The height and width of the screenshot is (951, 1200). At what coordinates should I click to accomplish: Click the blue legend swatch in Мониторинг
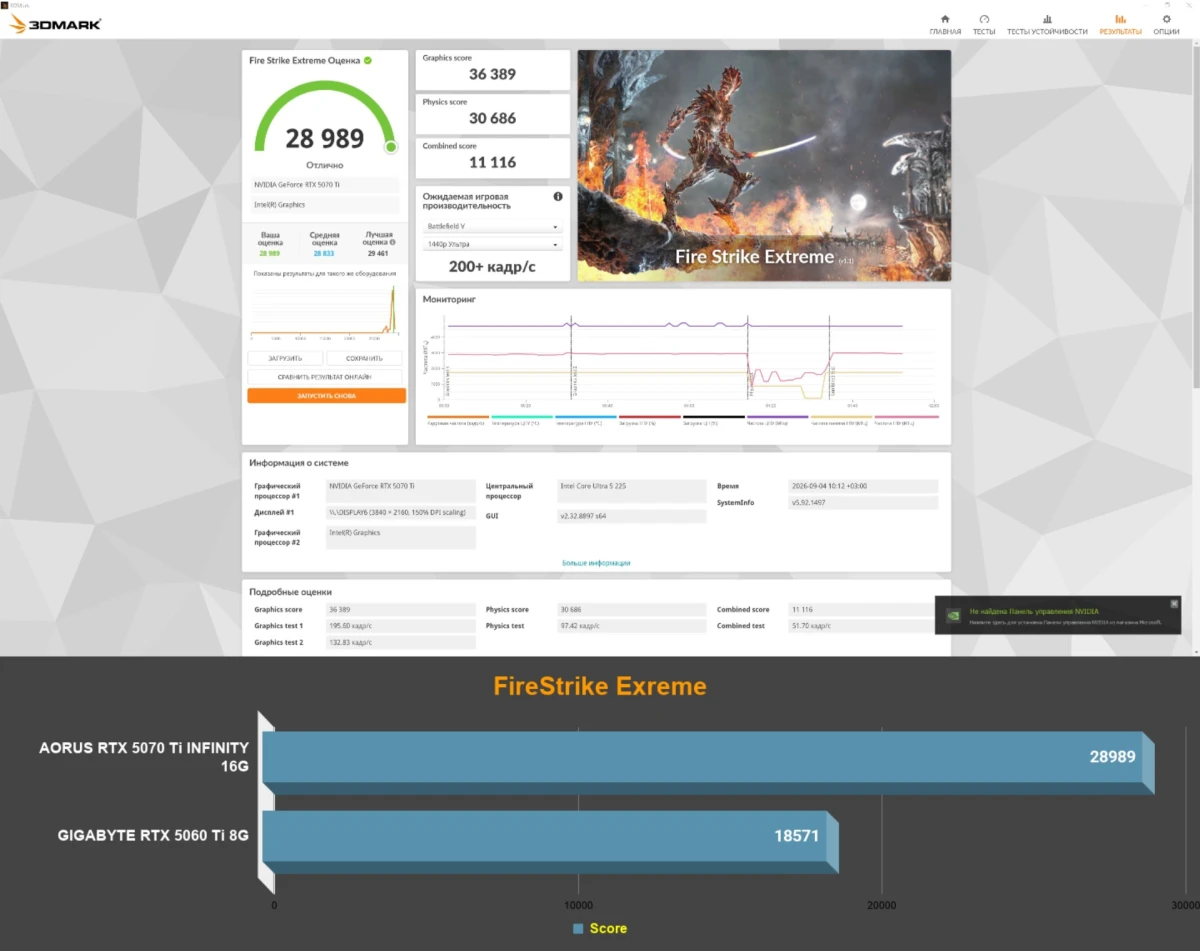tap(586, 417)
